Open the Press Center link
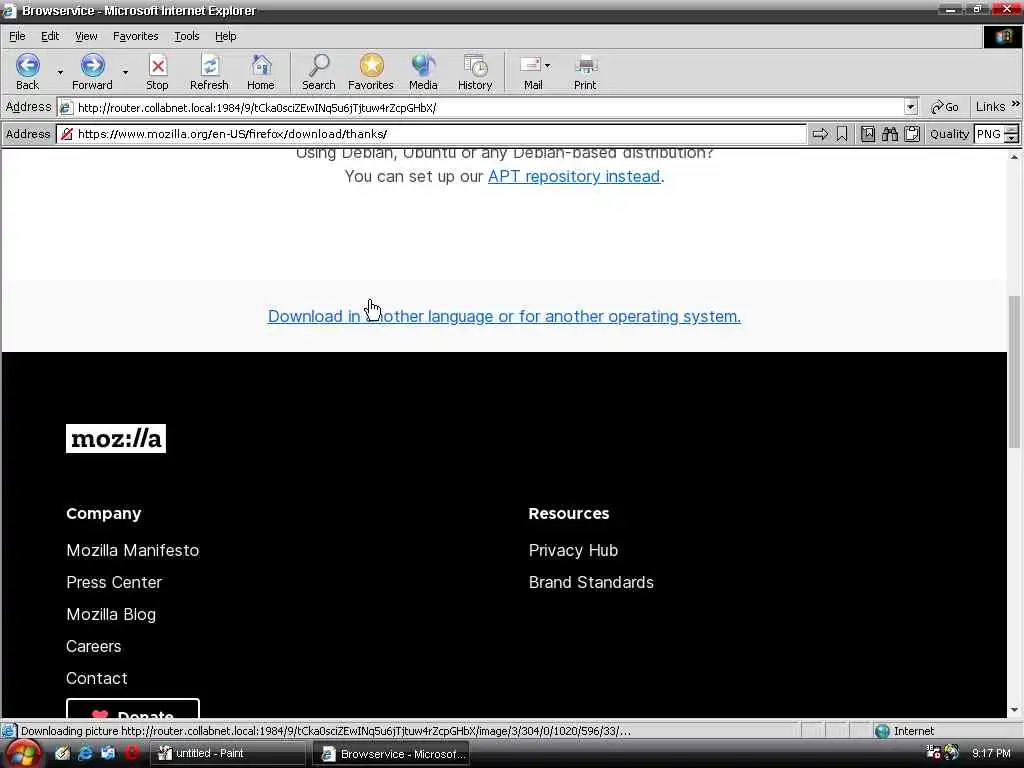The image size is (1024, 768). (x=114, y=583)
